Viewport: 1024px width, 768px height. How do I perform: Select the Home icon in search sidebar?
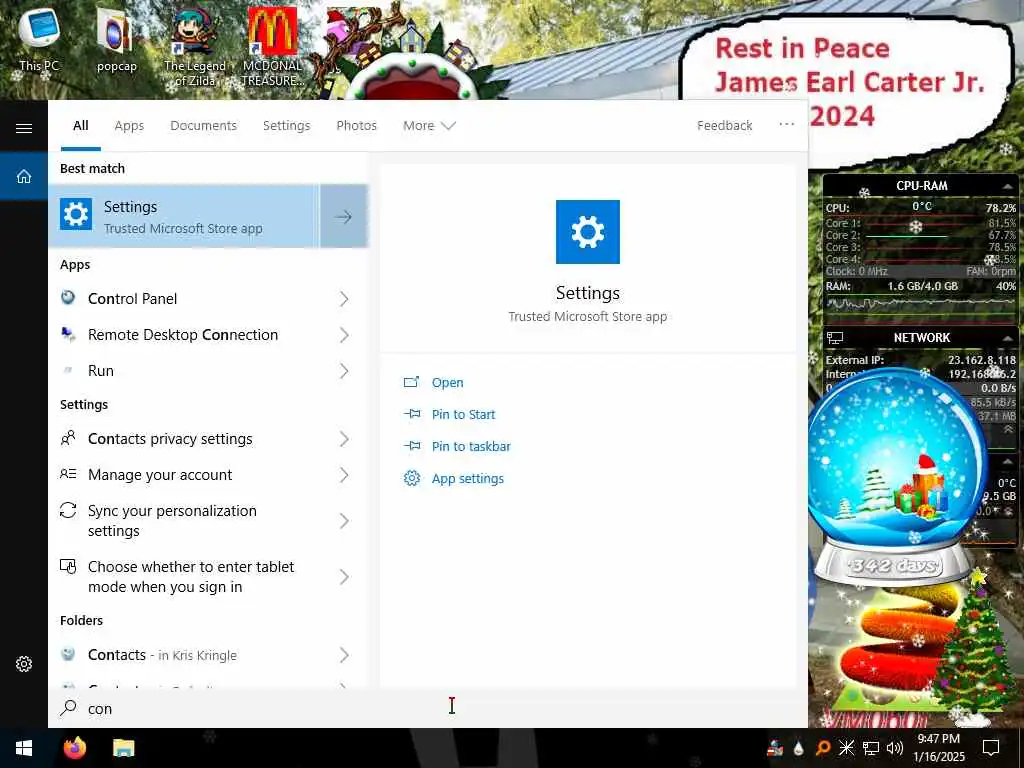click(x=24, y=176)
